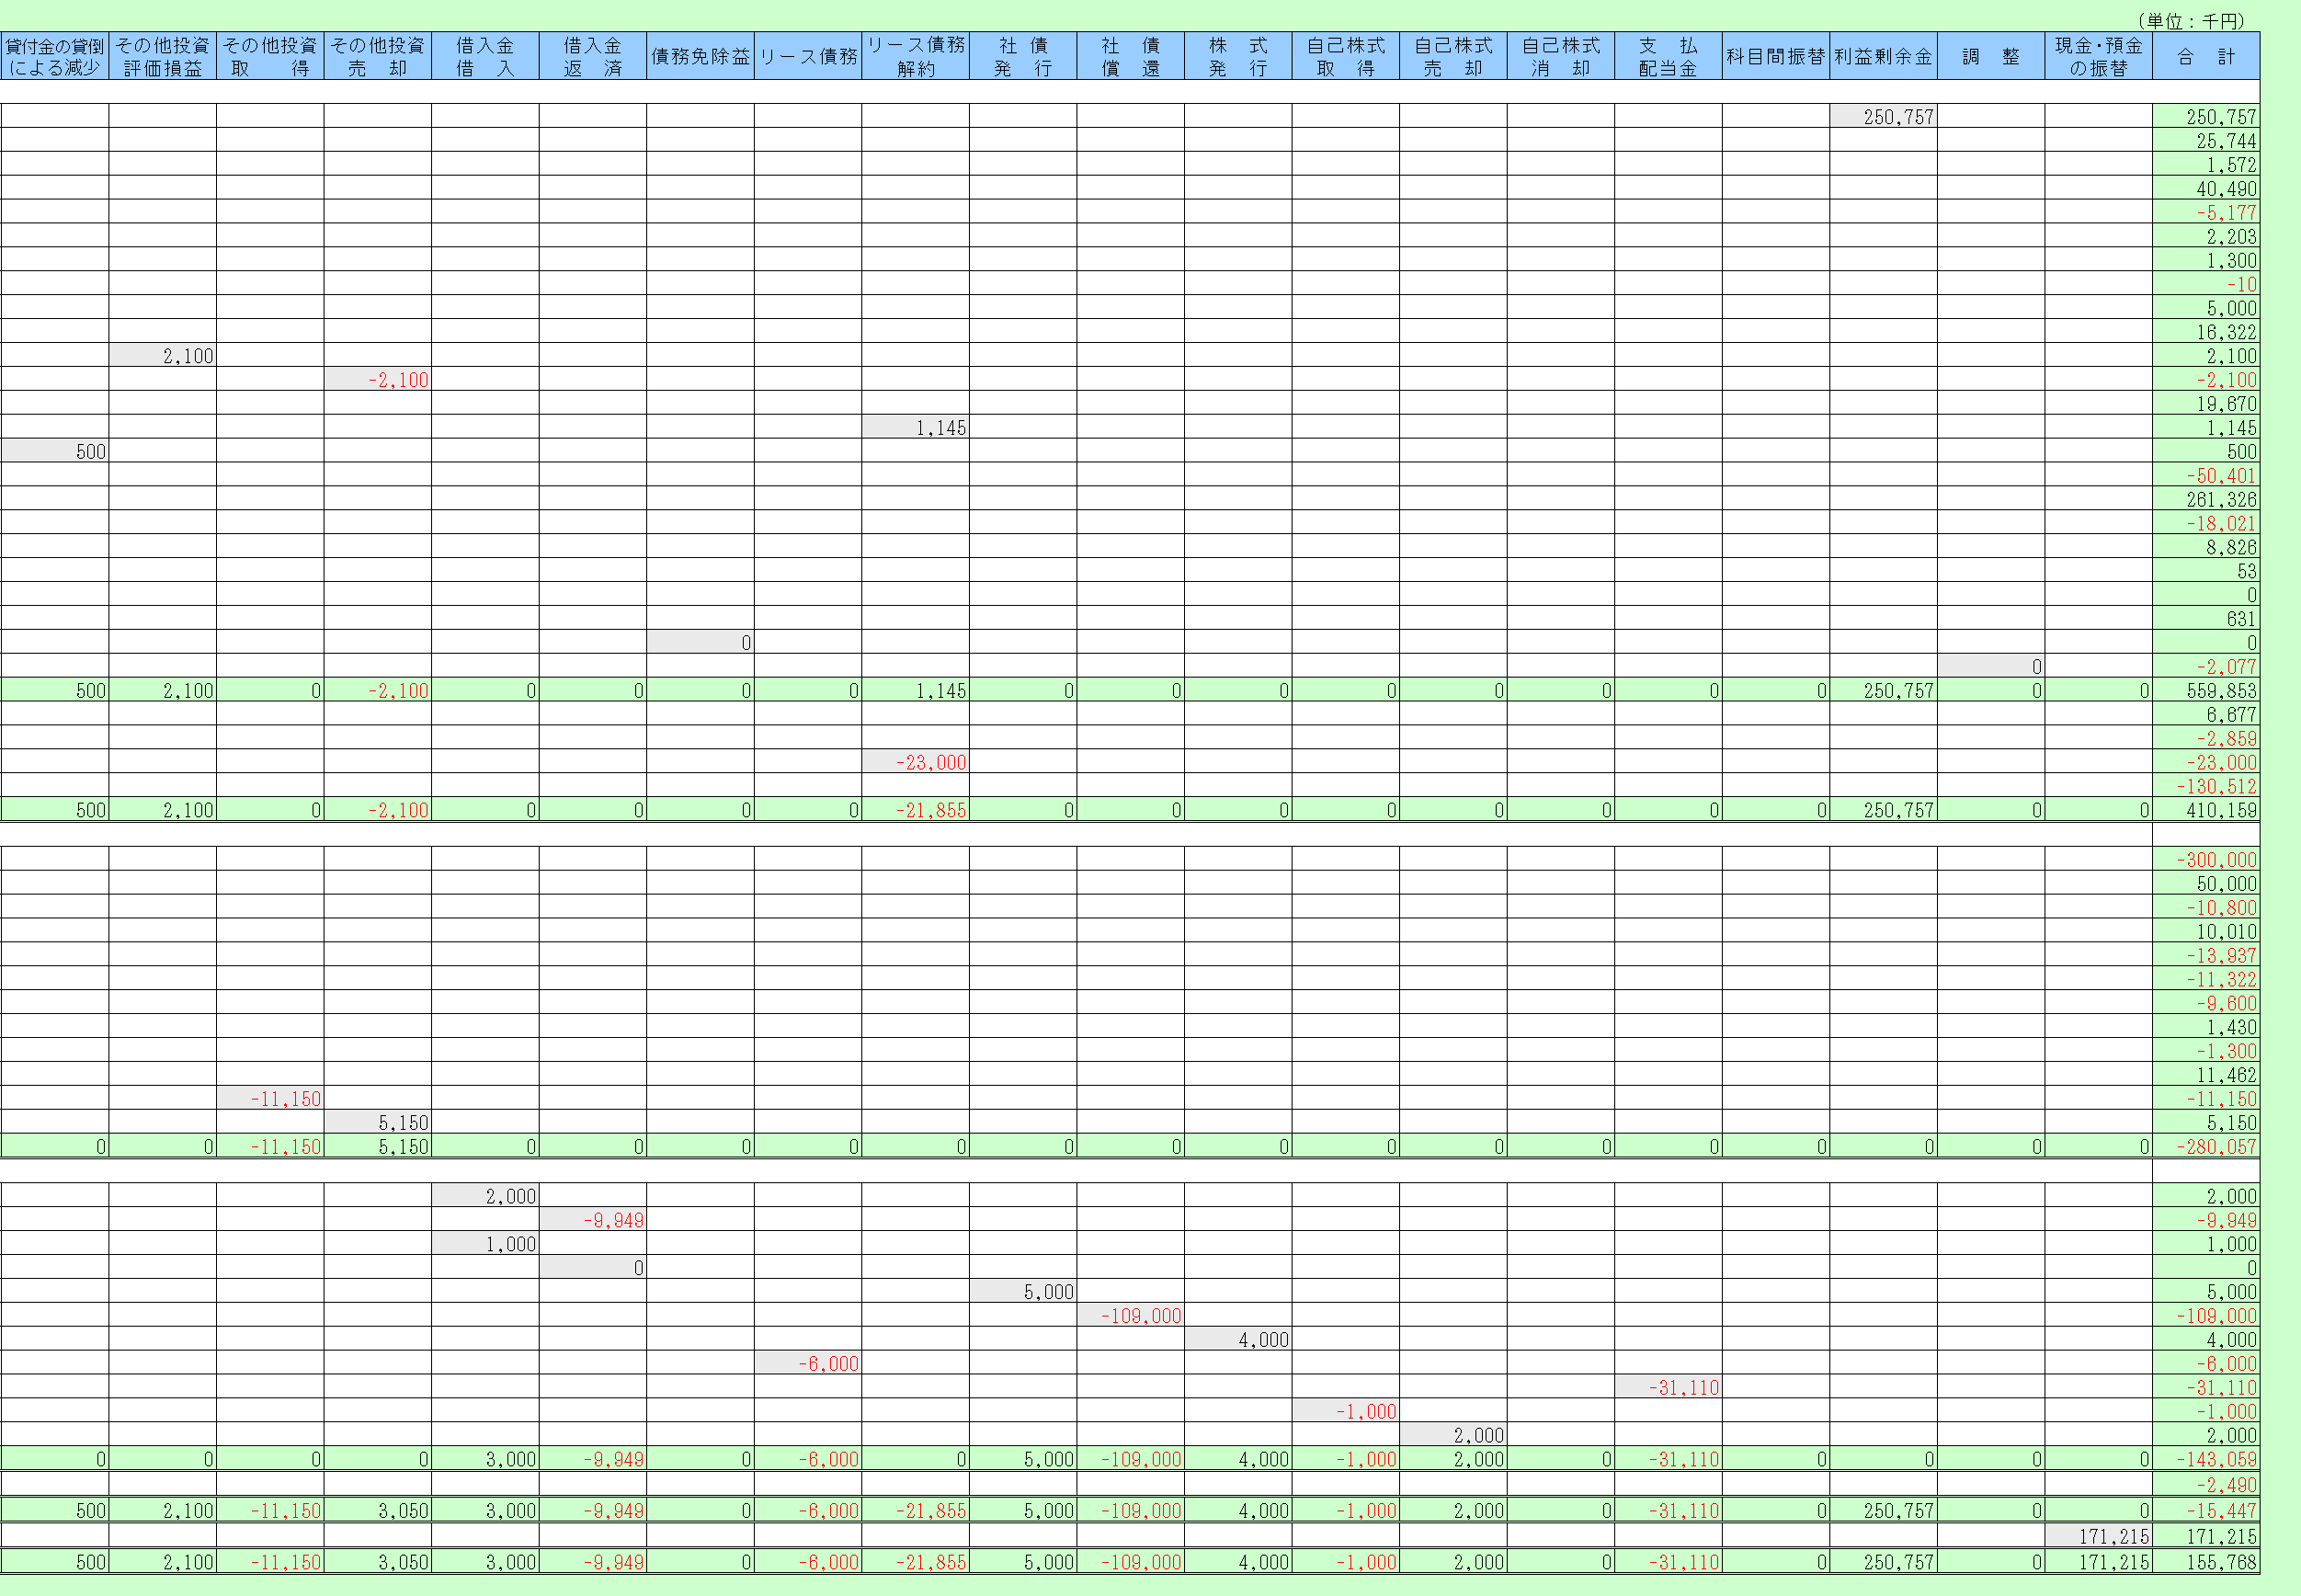Click total cell showing 11,462

(x=2206, y=1076)
